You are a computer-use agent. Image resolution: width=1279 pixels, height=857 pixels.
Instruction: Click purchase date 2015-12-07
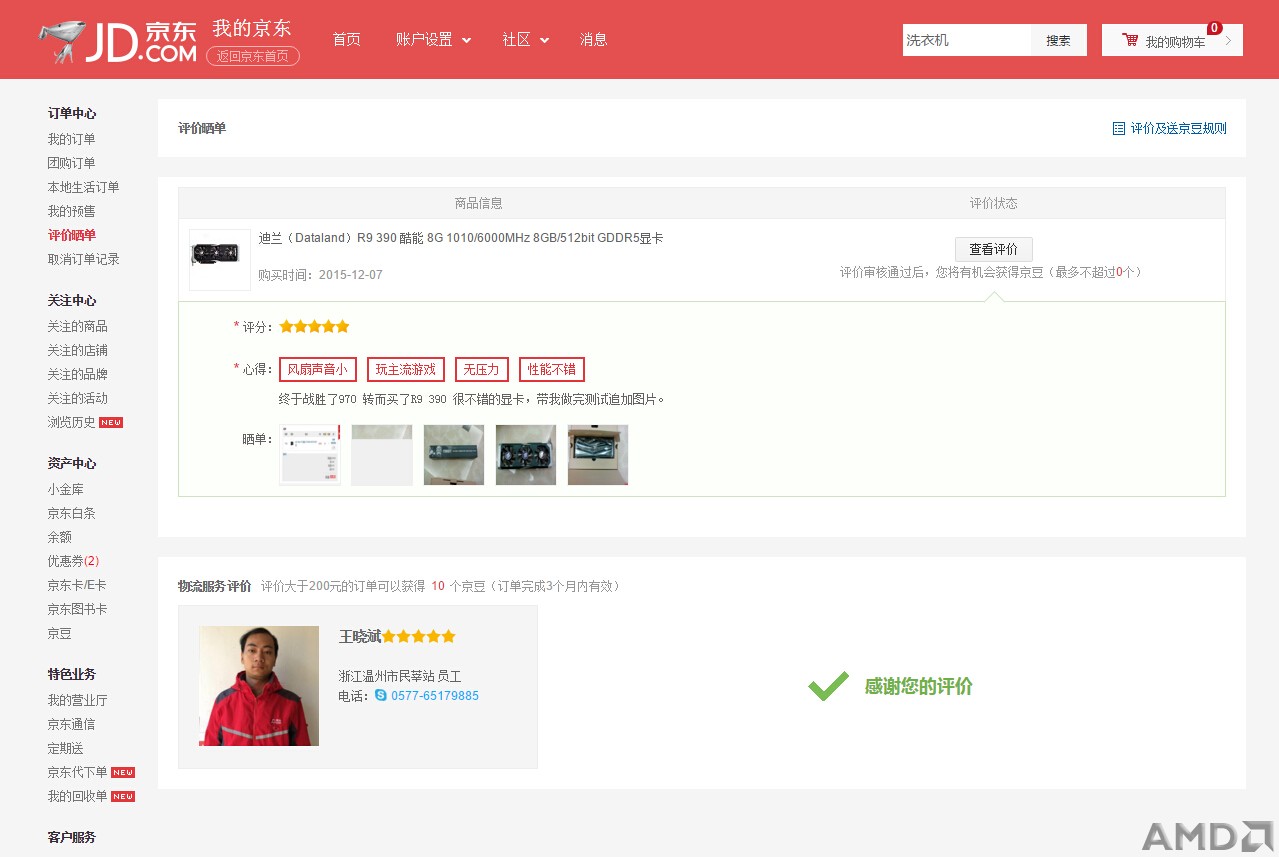coord(351,274)
